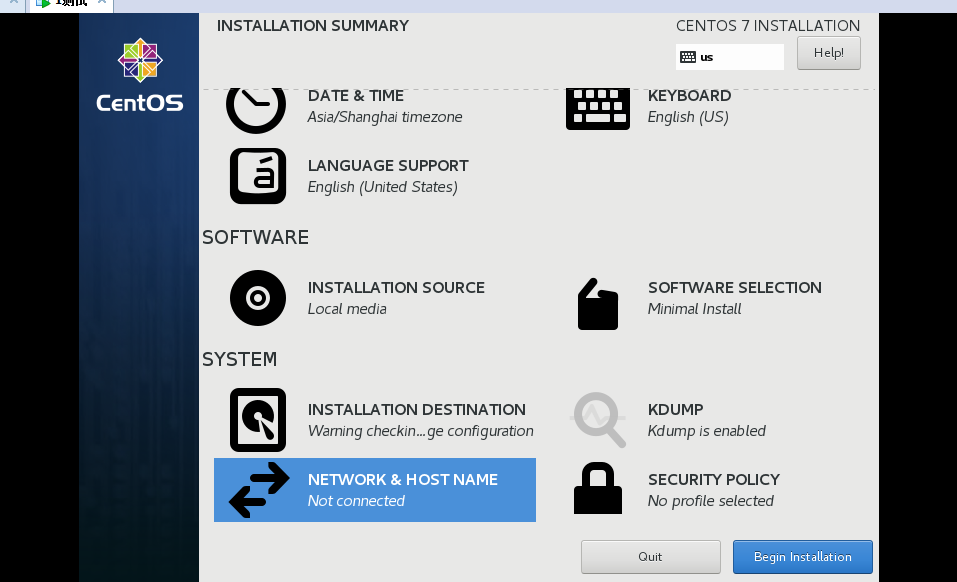The image size is (957, 582).
Task: Click Begin Installation button
Action: pyautogui.click(x=803, y=556)
